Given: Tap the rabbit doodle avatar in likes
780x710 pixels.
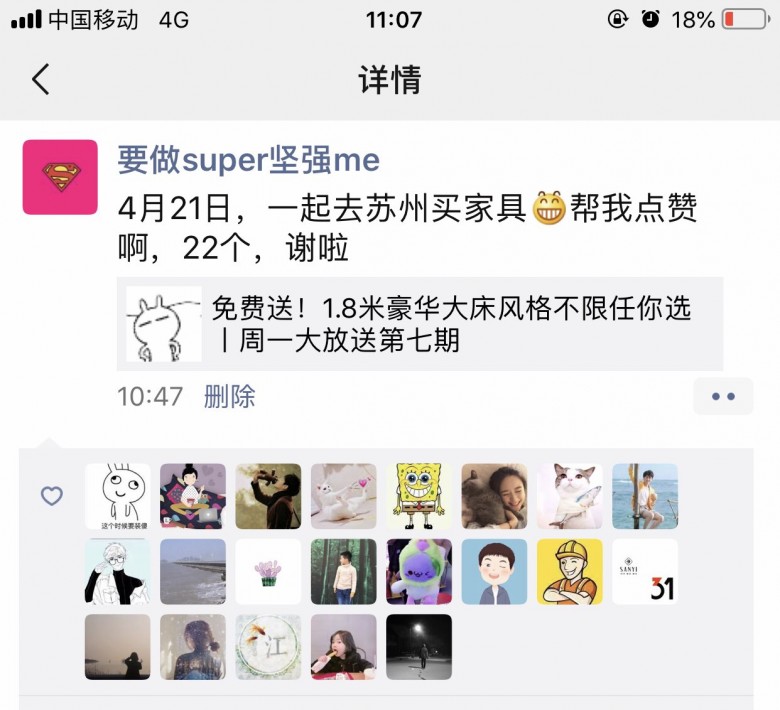Looking at the screenshot, I should [117, 496].
